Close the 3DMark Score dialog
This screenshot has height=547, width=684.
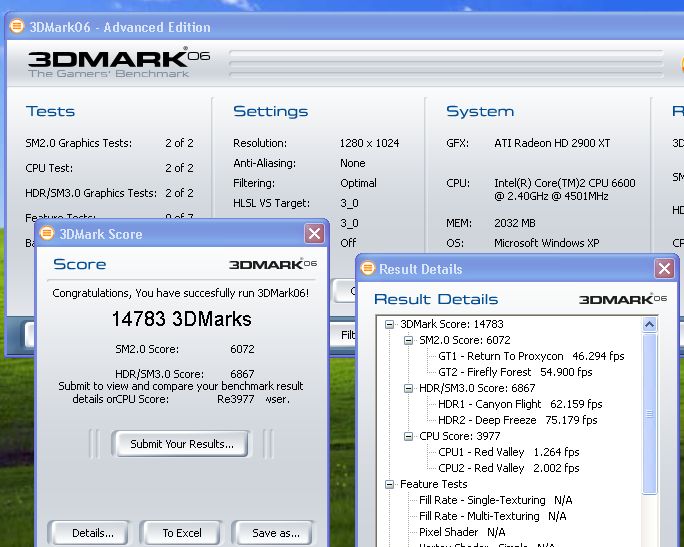[x=314, y=234]
